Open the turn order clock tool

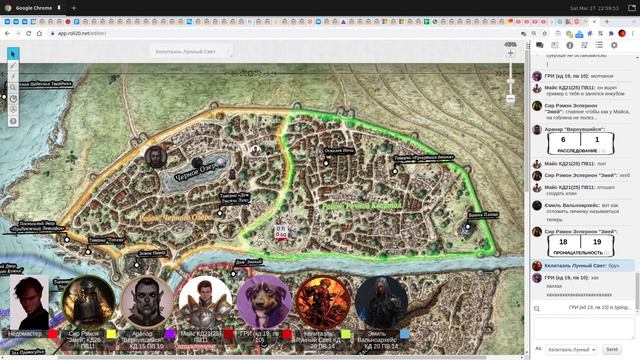(13, 99)
